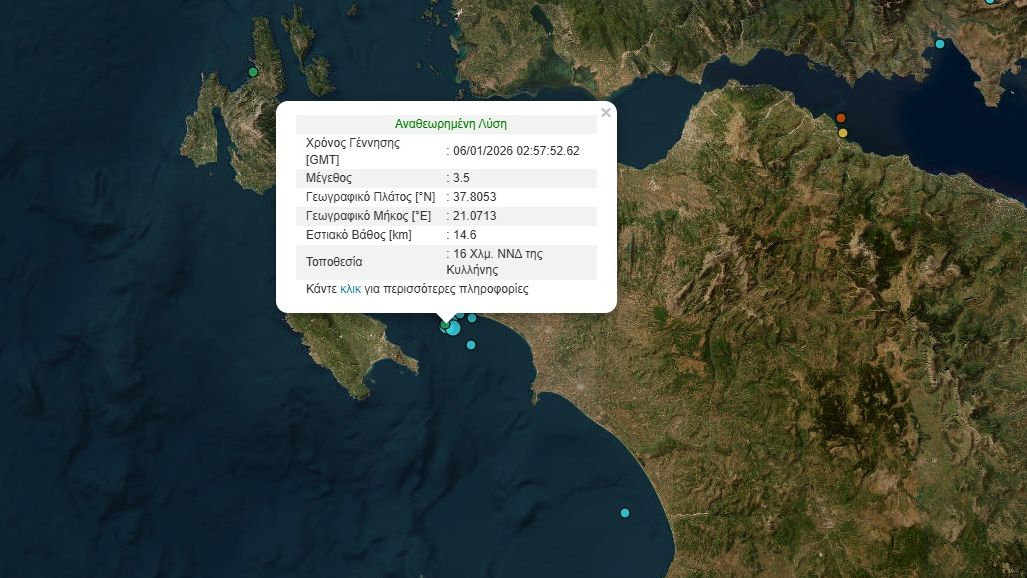Click the small cyan marker right of the cluster

[x=472, y=318]
